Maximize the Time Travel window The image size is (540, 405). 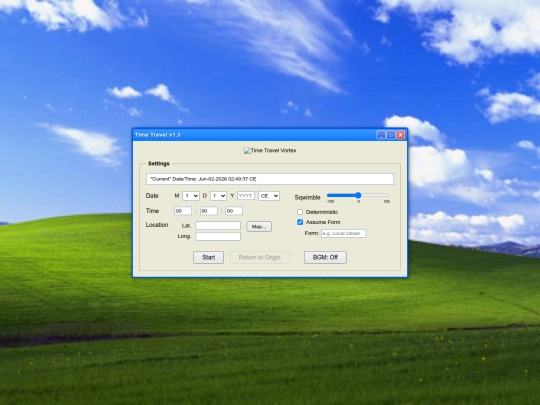tap(391, 135)
